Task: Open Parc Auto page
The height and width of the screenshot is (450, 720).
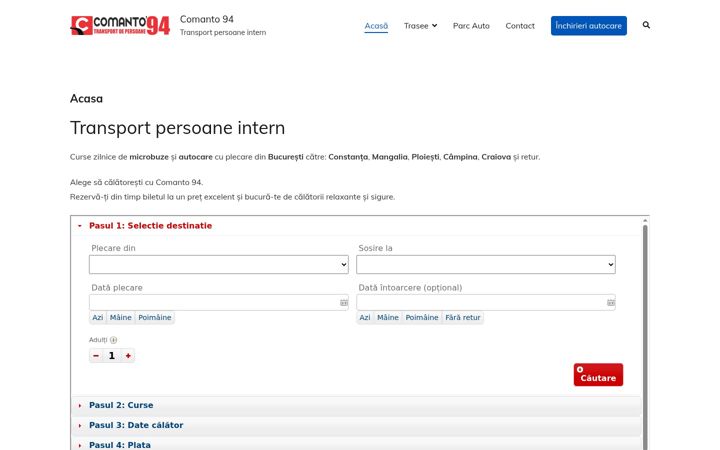Action: (x=471, y=26)
